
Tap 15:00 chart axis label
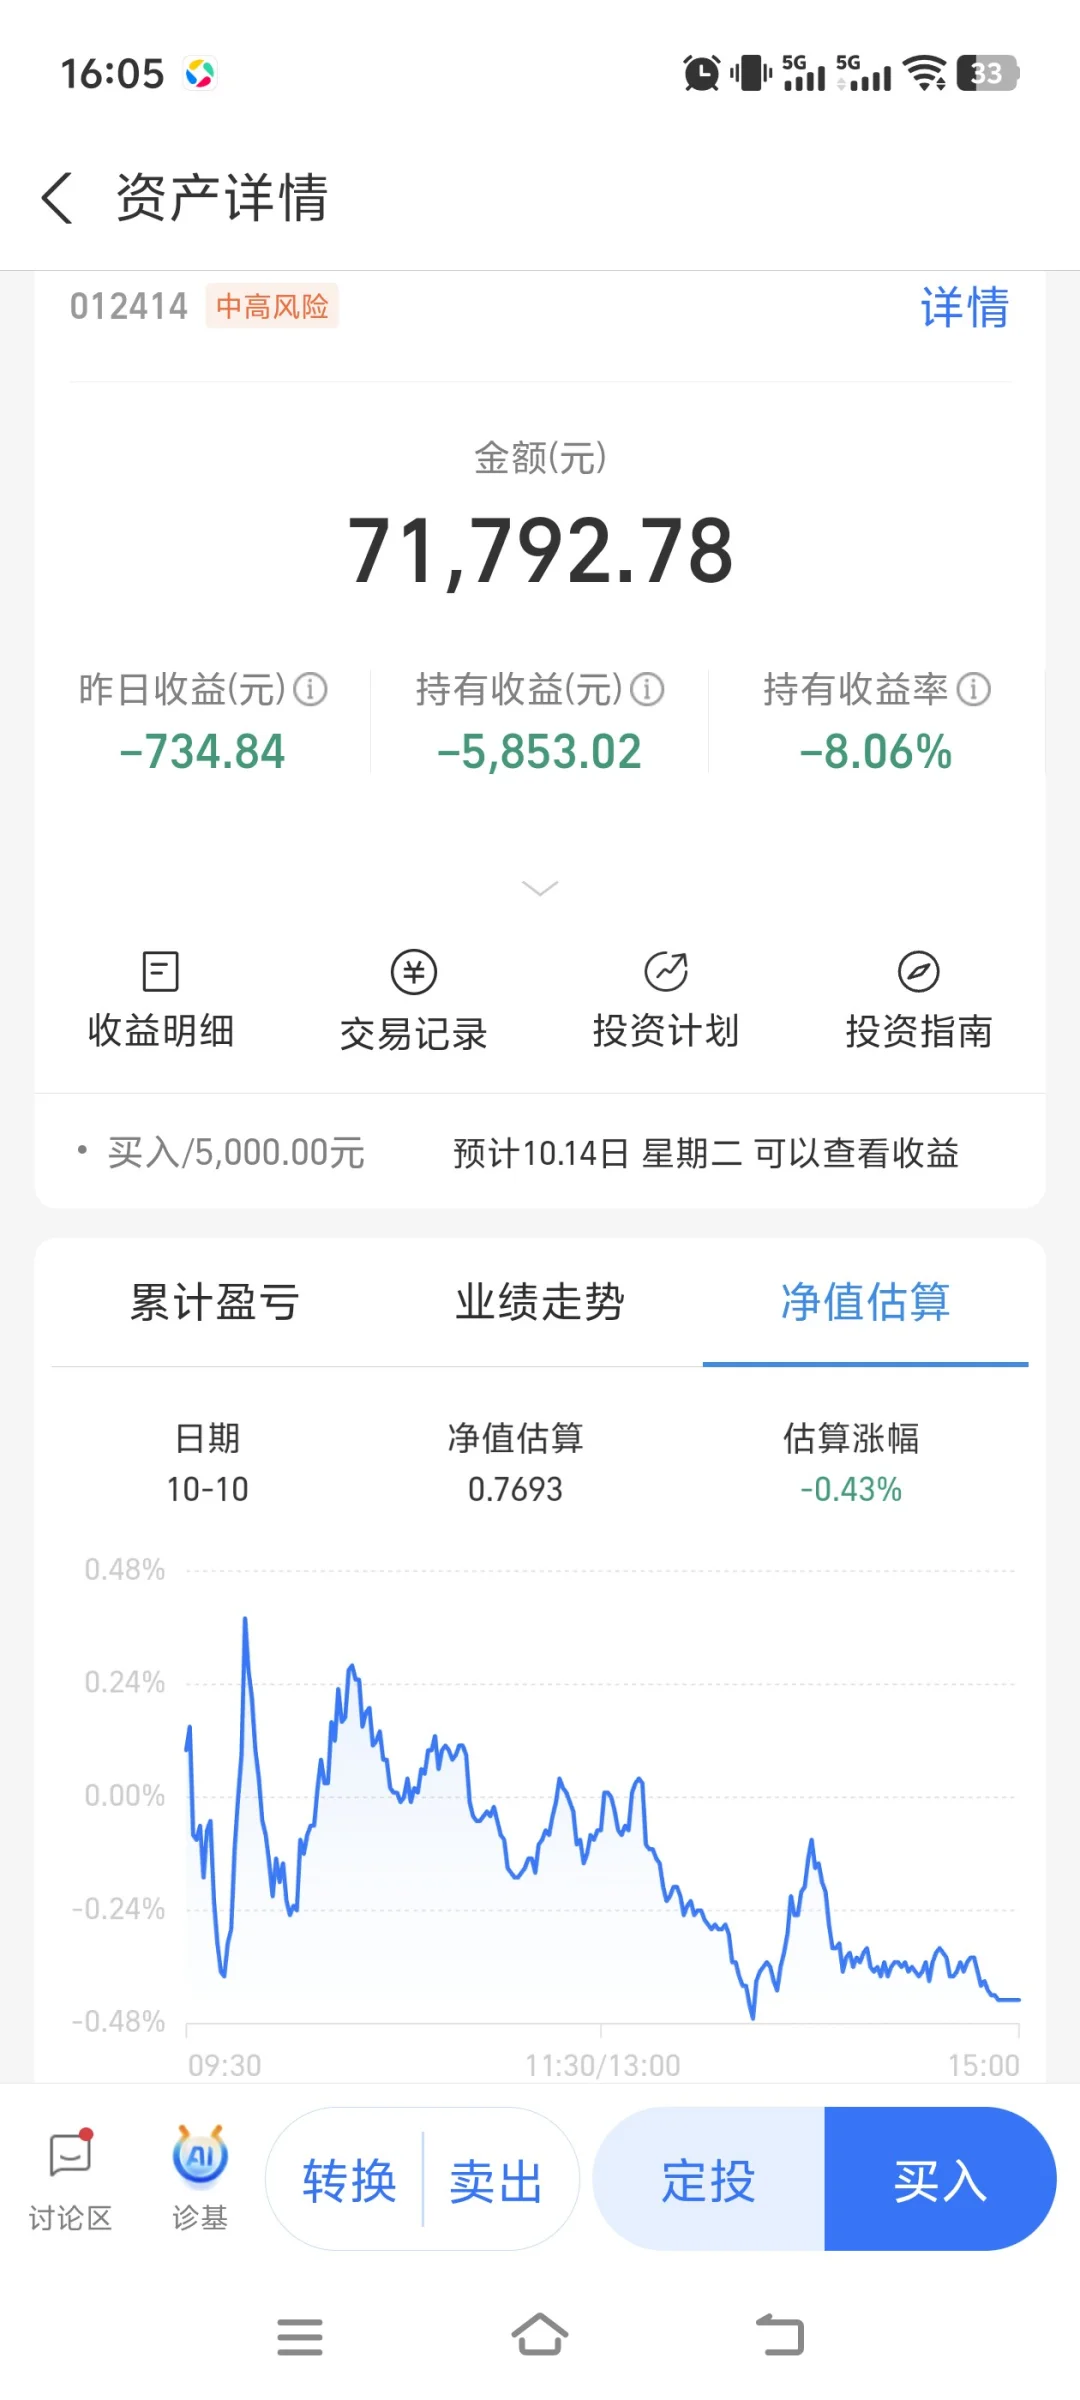click(984, 2065)
